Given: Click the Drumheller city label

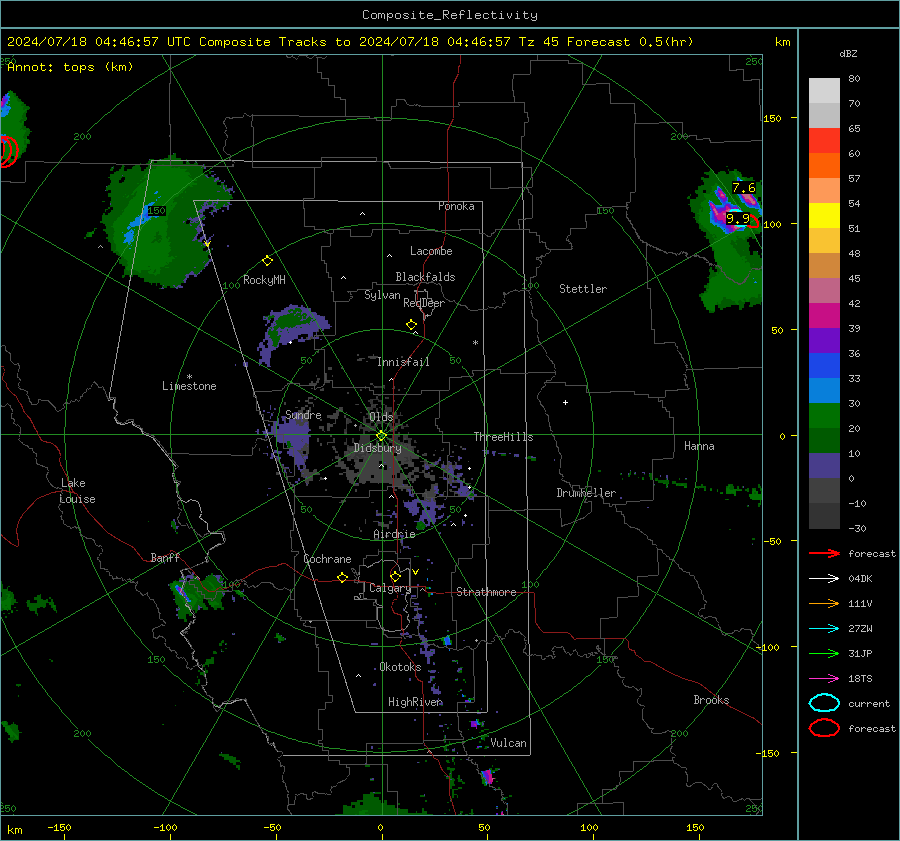Looking at the screenshot, I should tap(586, 493).
